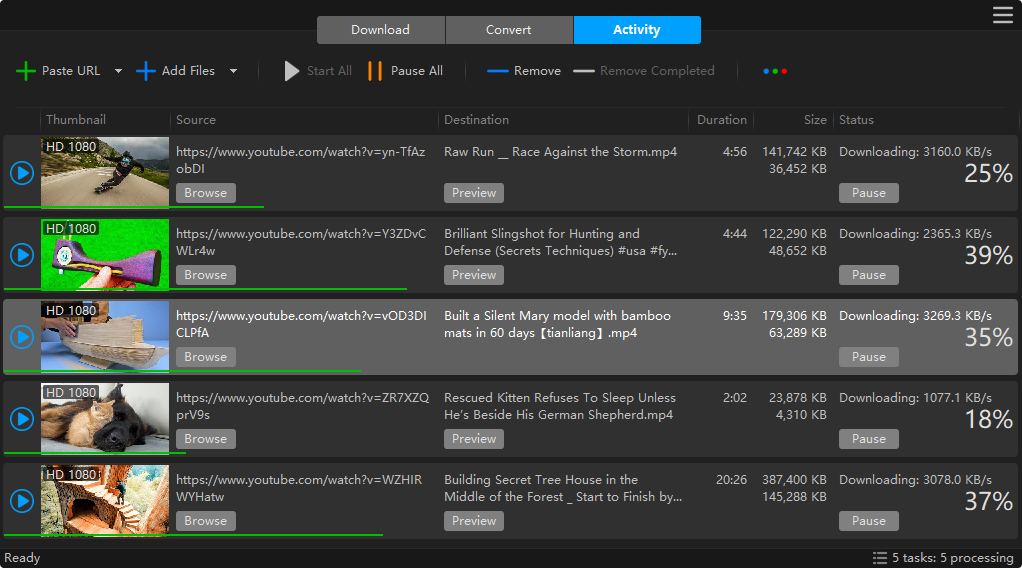Click play icon for Raw Run video
The height and width of the screenshot is (568, 1022).
pos(22,173)
